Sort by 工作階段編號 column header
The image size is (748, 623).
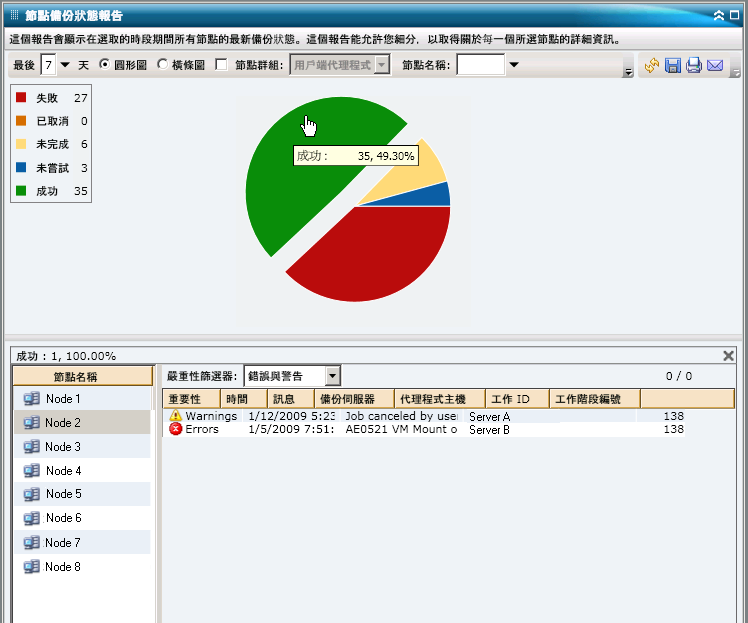[x=595, y=399]
